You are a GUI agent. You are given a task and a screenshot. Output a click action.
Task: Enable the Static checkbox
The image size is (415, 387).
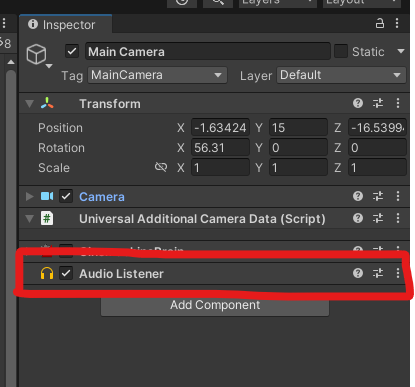pos(341,51)
